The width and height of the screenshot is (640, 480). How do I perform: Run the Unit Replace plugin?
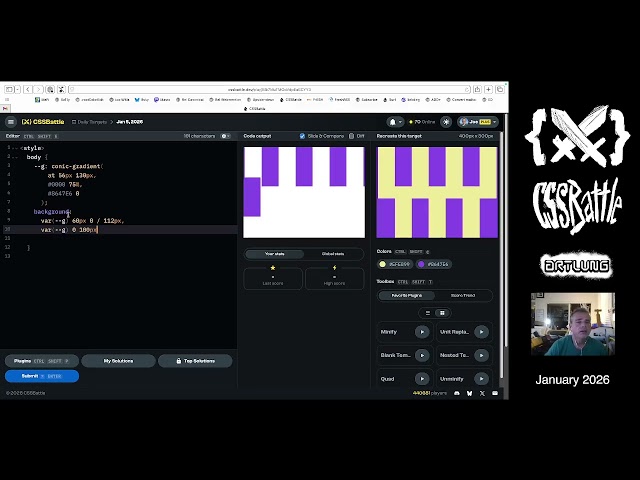481,331
